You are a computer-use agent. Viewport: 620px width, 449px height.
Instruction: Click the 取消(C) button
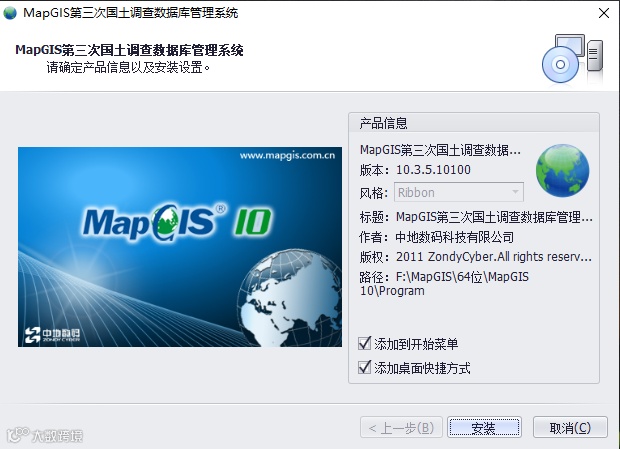tap(570, 427)
